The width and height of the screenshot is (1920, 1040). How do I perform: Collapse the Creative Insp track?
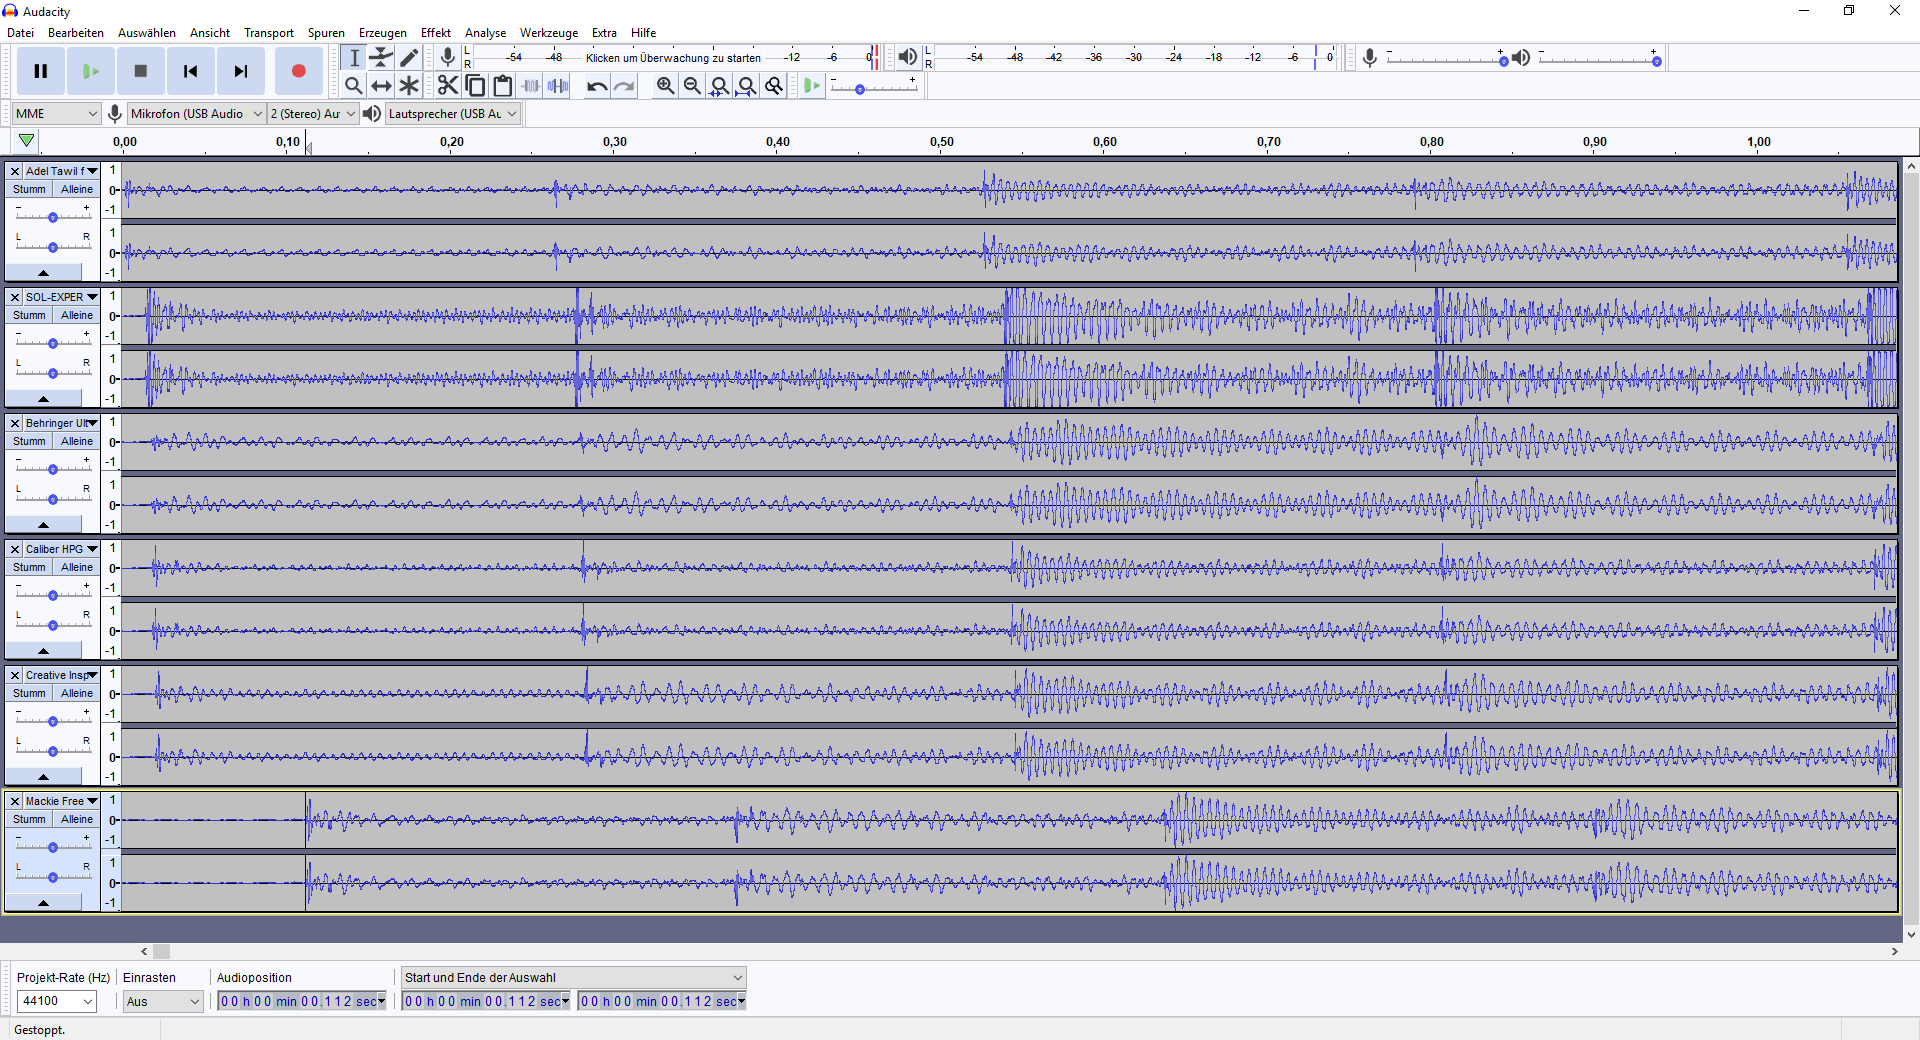pos(43,776)
